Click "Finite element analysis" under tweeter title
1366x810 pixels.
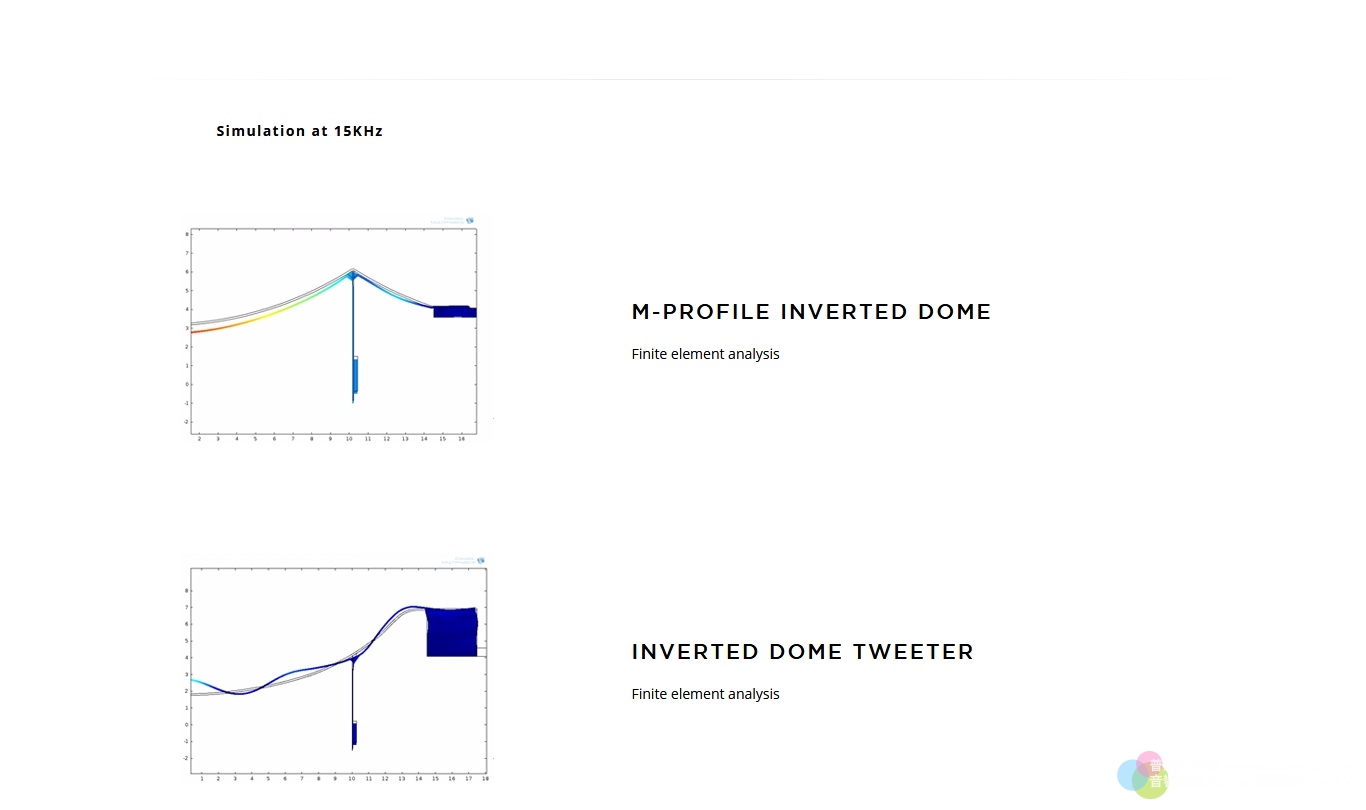click(x=705, y=694)
